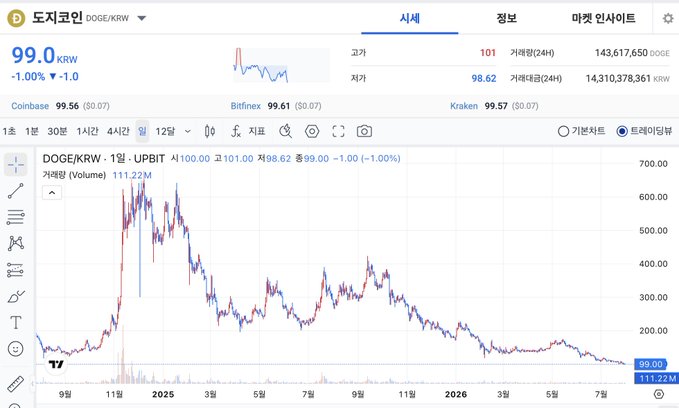
Task: Open chart axis settings at bottom right
Action: (659, 394)
